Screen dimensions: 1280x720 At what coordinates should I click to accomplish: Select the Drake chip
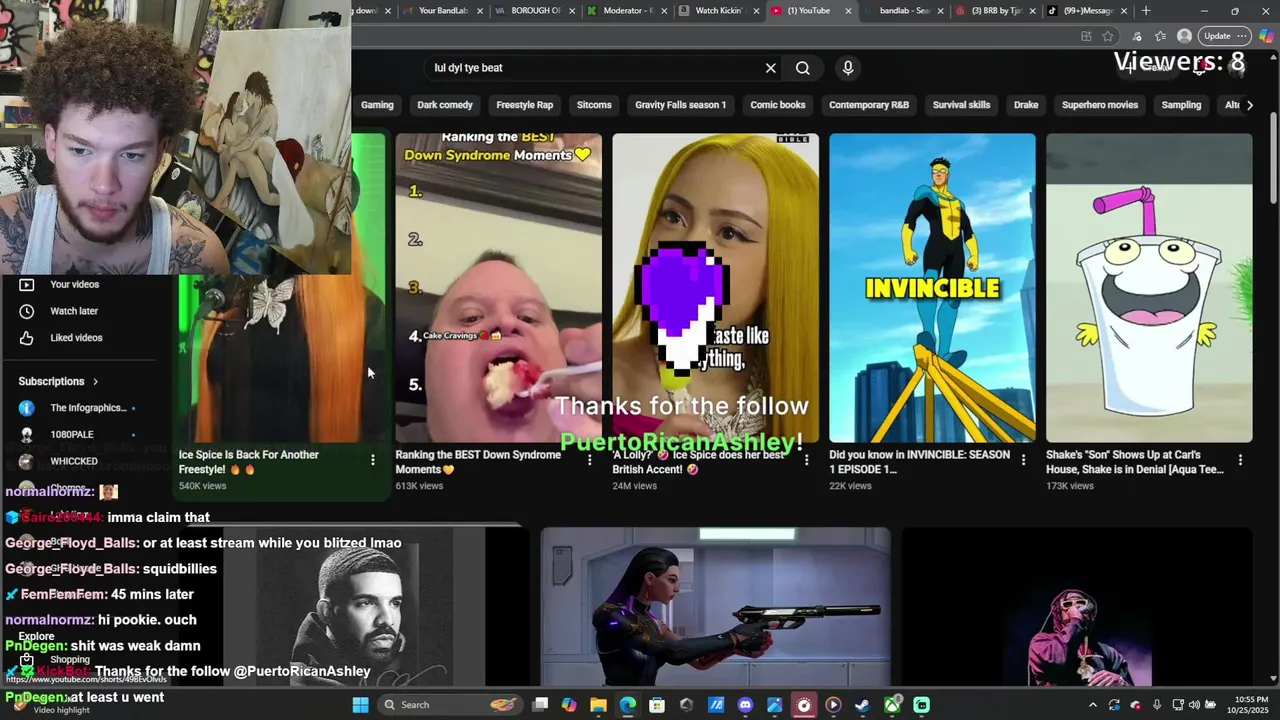click(x=1026, y=105)
